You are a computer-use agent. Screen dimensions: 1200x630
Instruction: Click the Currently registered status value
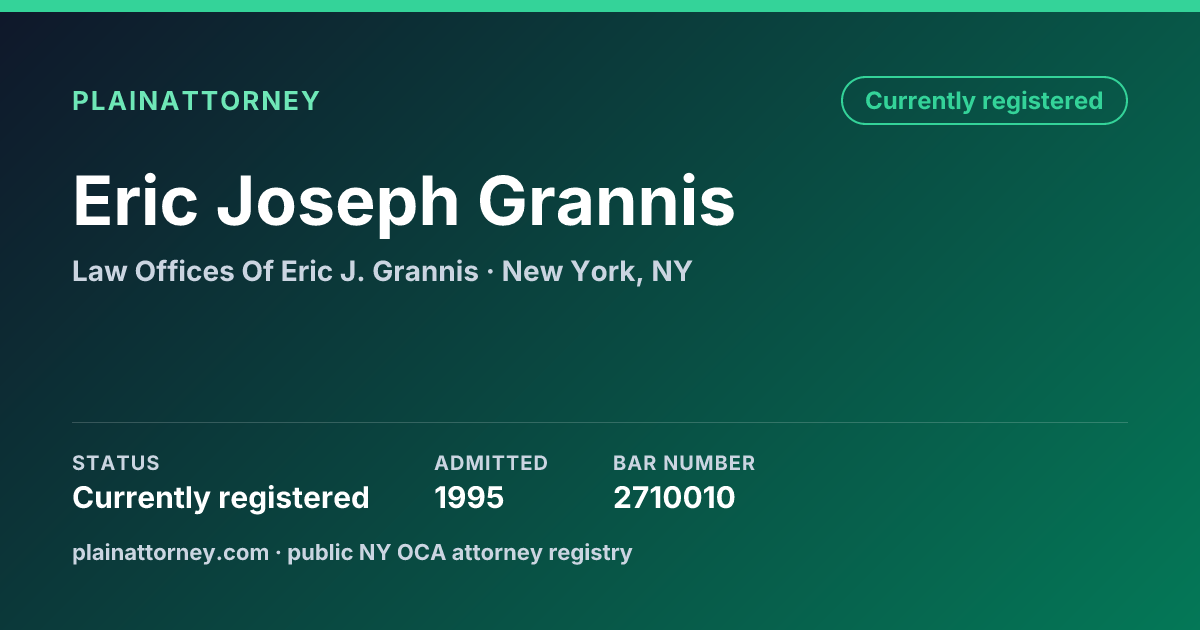click(221, 497)
